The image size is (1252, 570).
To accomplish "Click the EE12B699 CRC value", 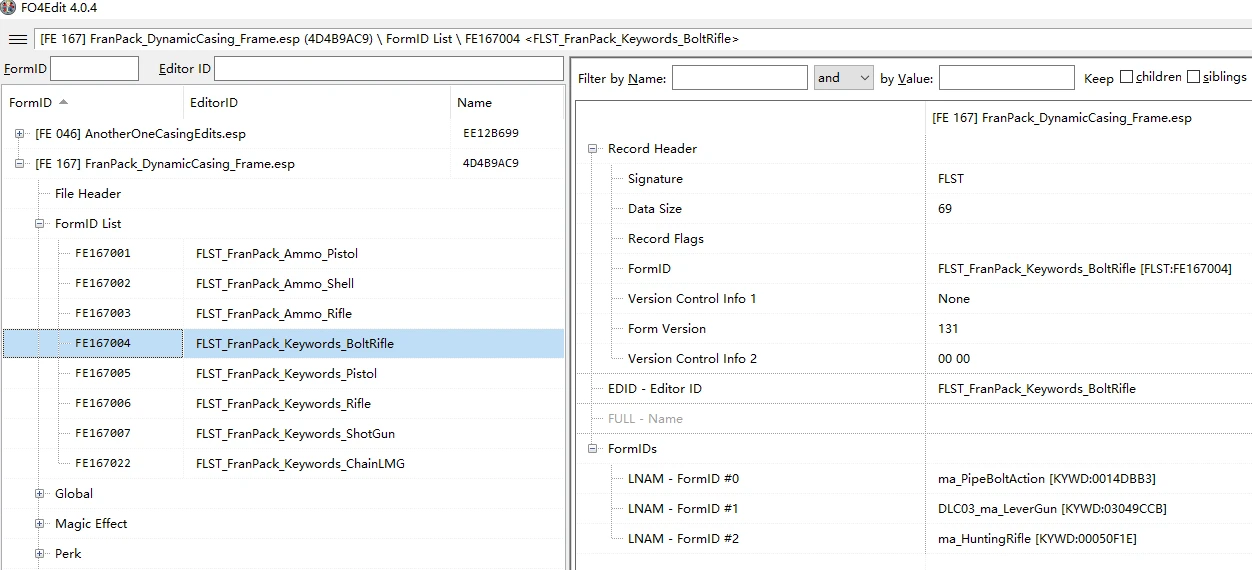I will pyautogui.click(x=491, y=133).
